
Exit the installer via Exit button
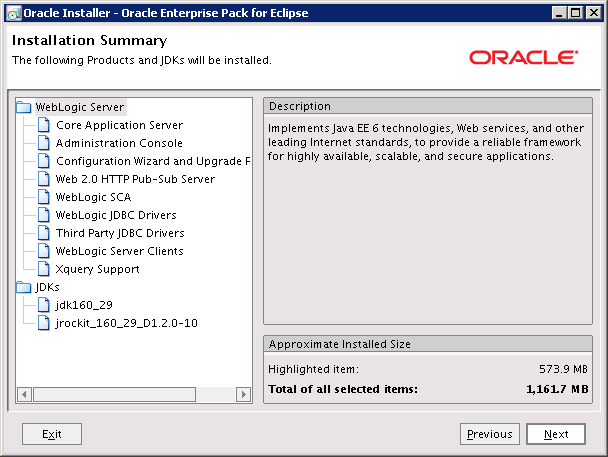coord(52,434)
